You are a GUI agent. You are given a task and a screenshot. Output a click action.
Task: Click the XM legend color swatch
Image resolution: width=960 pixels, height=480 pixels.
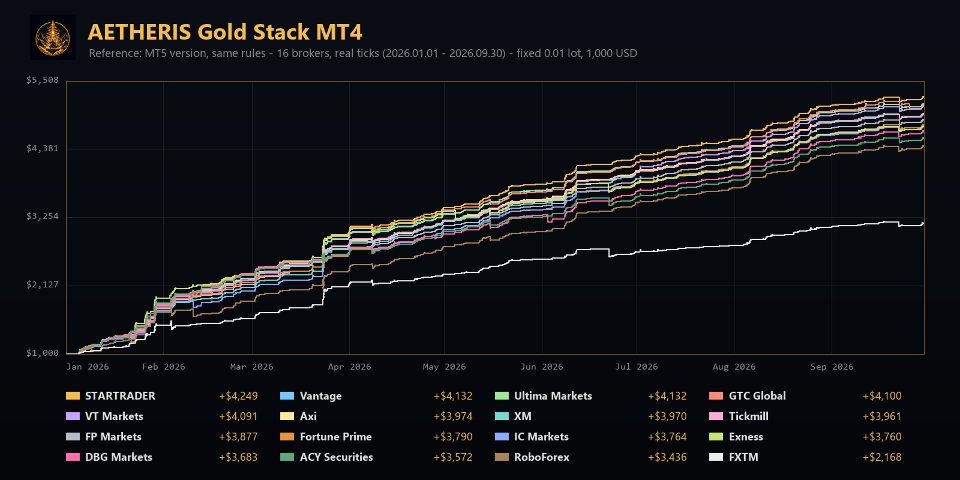(501, 416)
